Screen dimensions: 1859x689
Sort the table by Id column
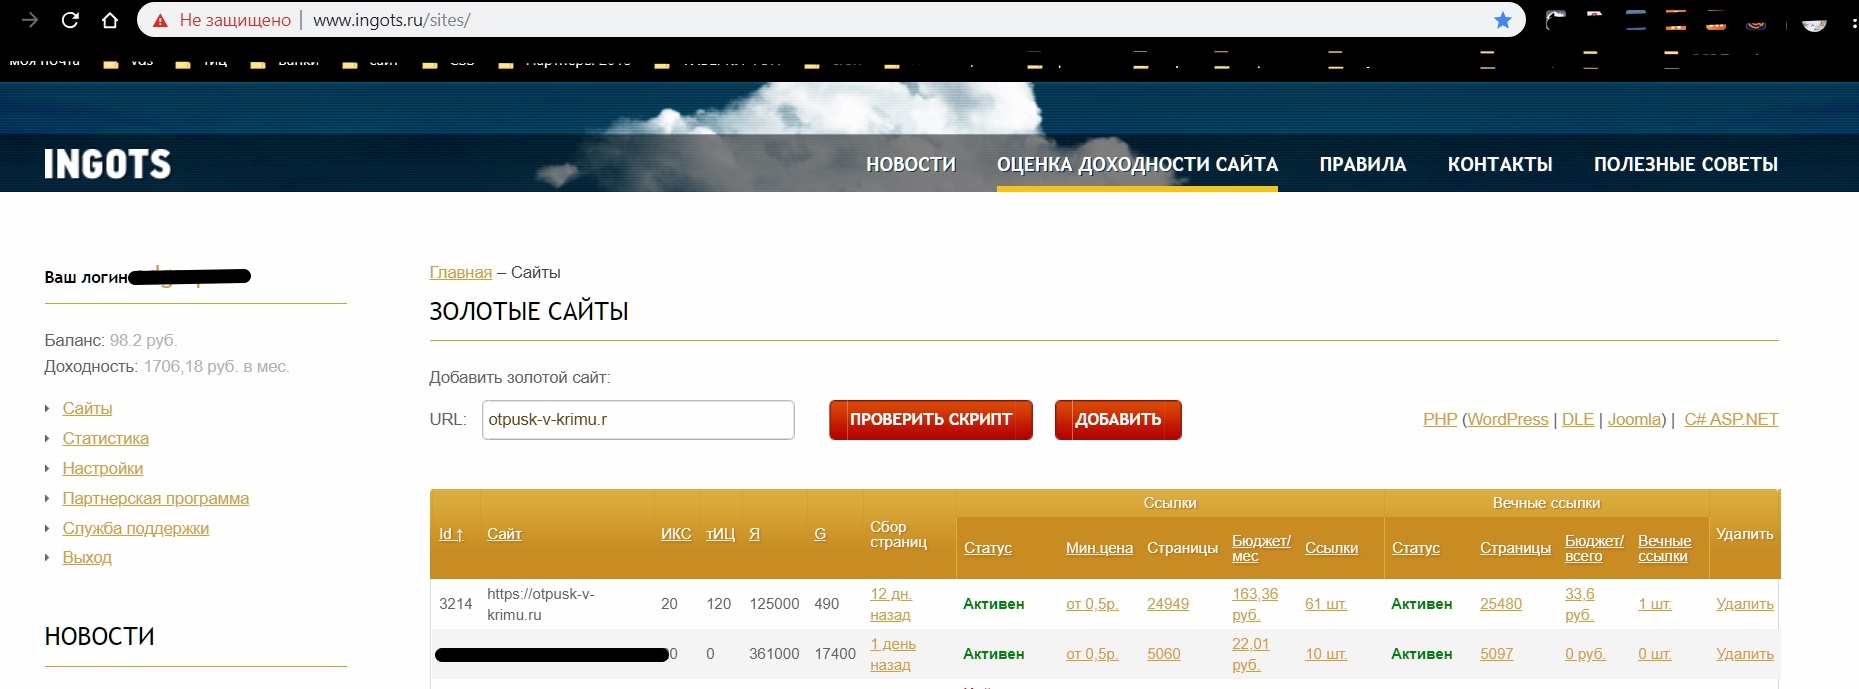pyautogui.click(x=451, y=534)
